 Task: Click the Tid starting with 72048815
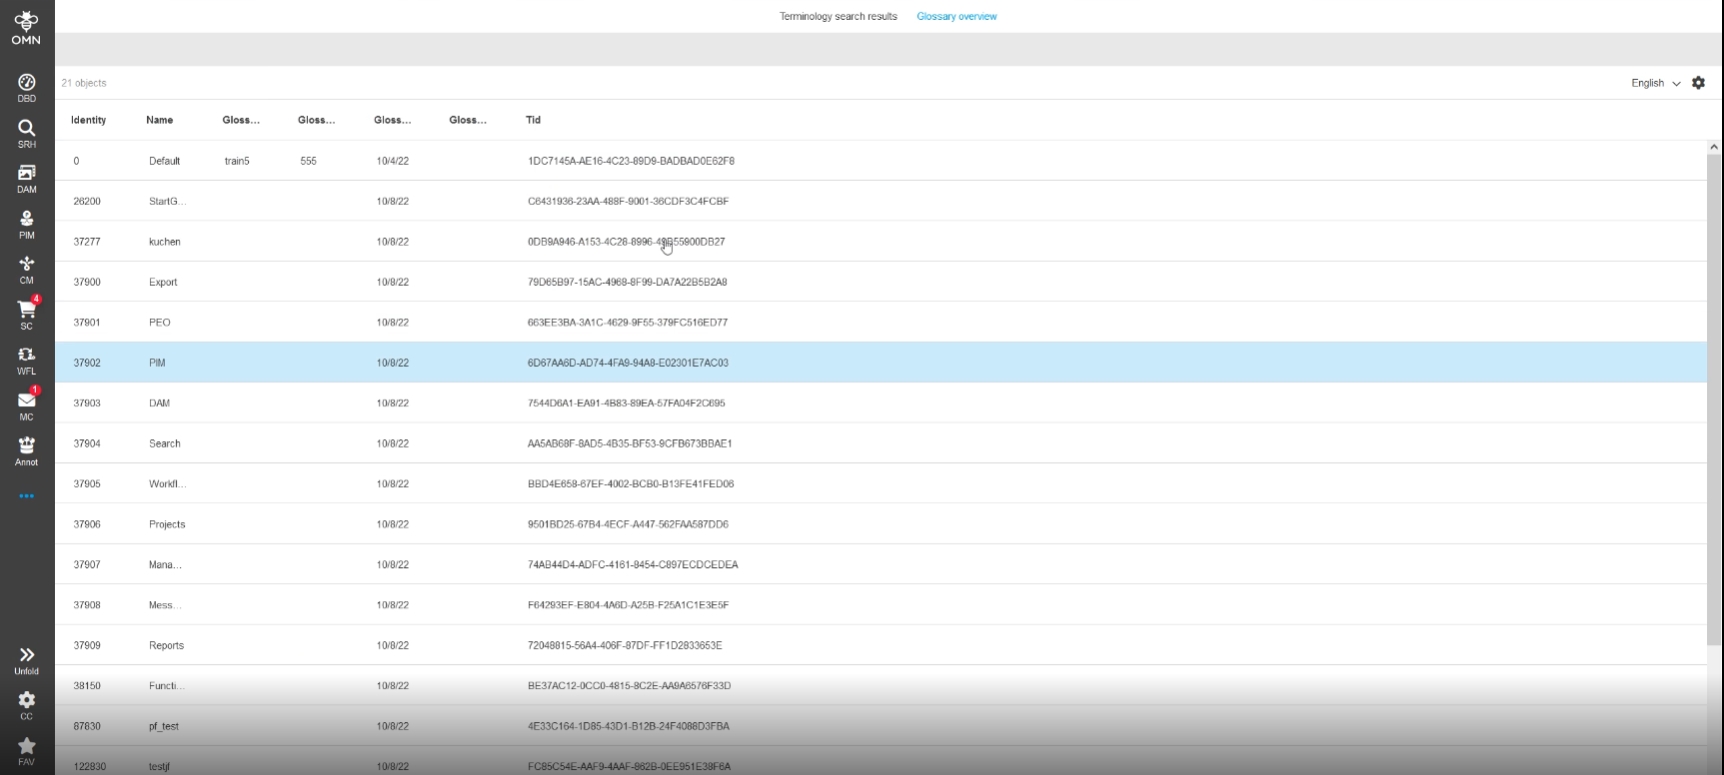625,645
